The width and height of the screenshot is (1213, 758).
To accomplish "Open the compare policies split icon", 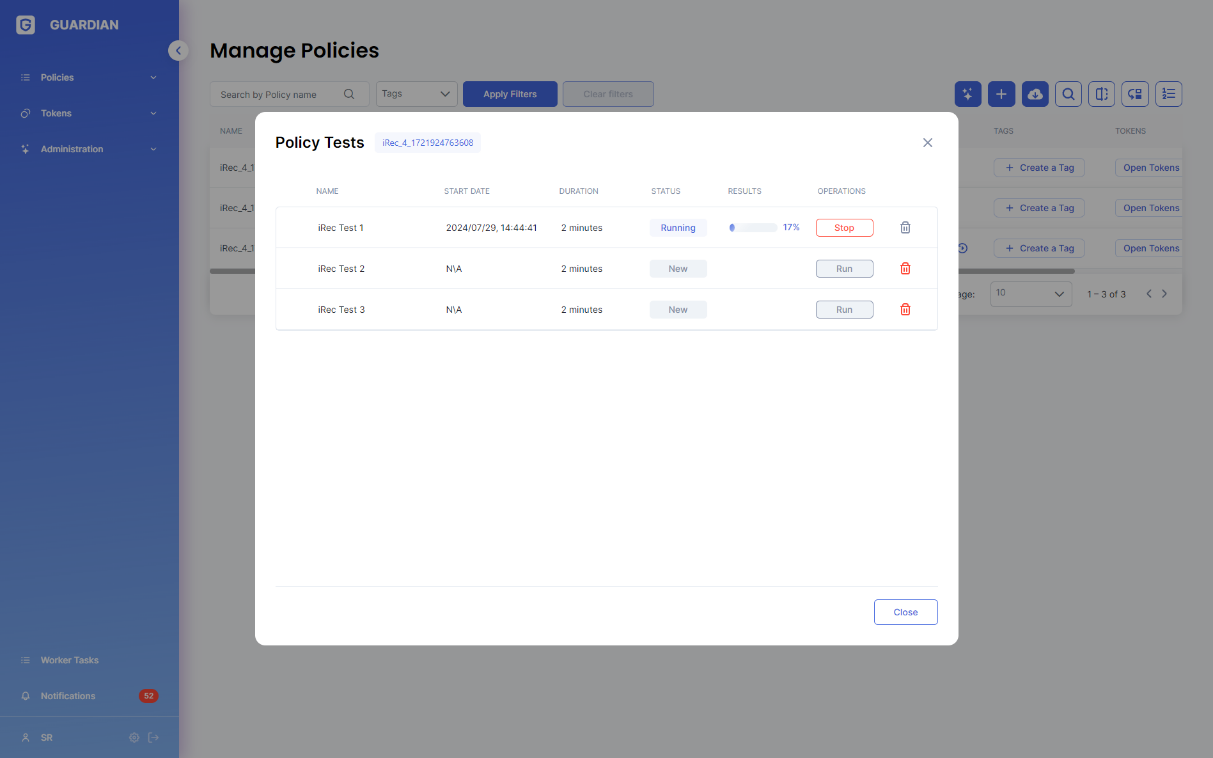I will point(1101,94).
